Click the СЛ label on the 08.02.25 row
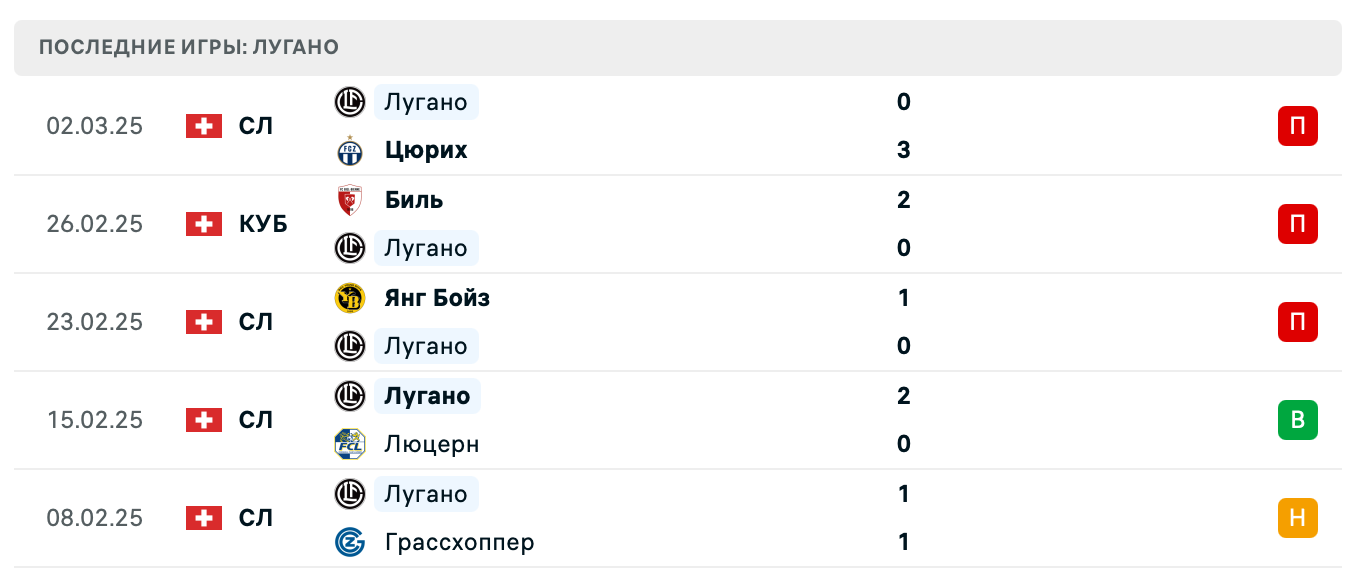 [257, 518]
